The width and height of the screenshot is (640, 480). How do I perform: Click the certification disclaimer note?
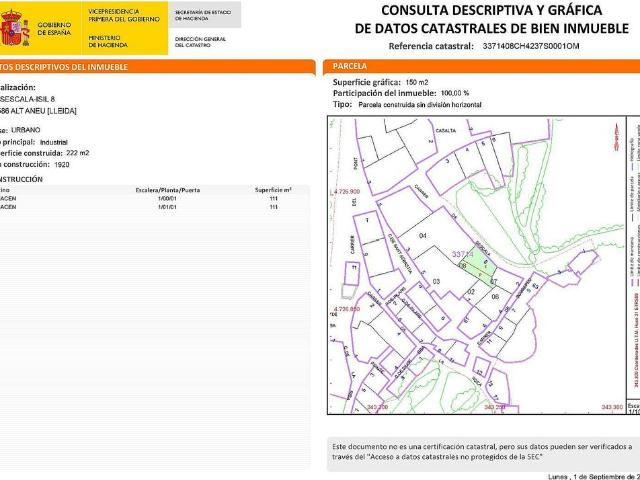[x=482, y=451]
